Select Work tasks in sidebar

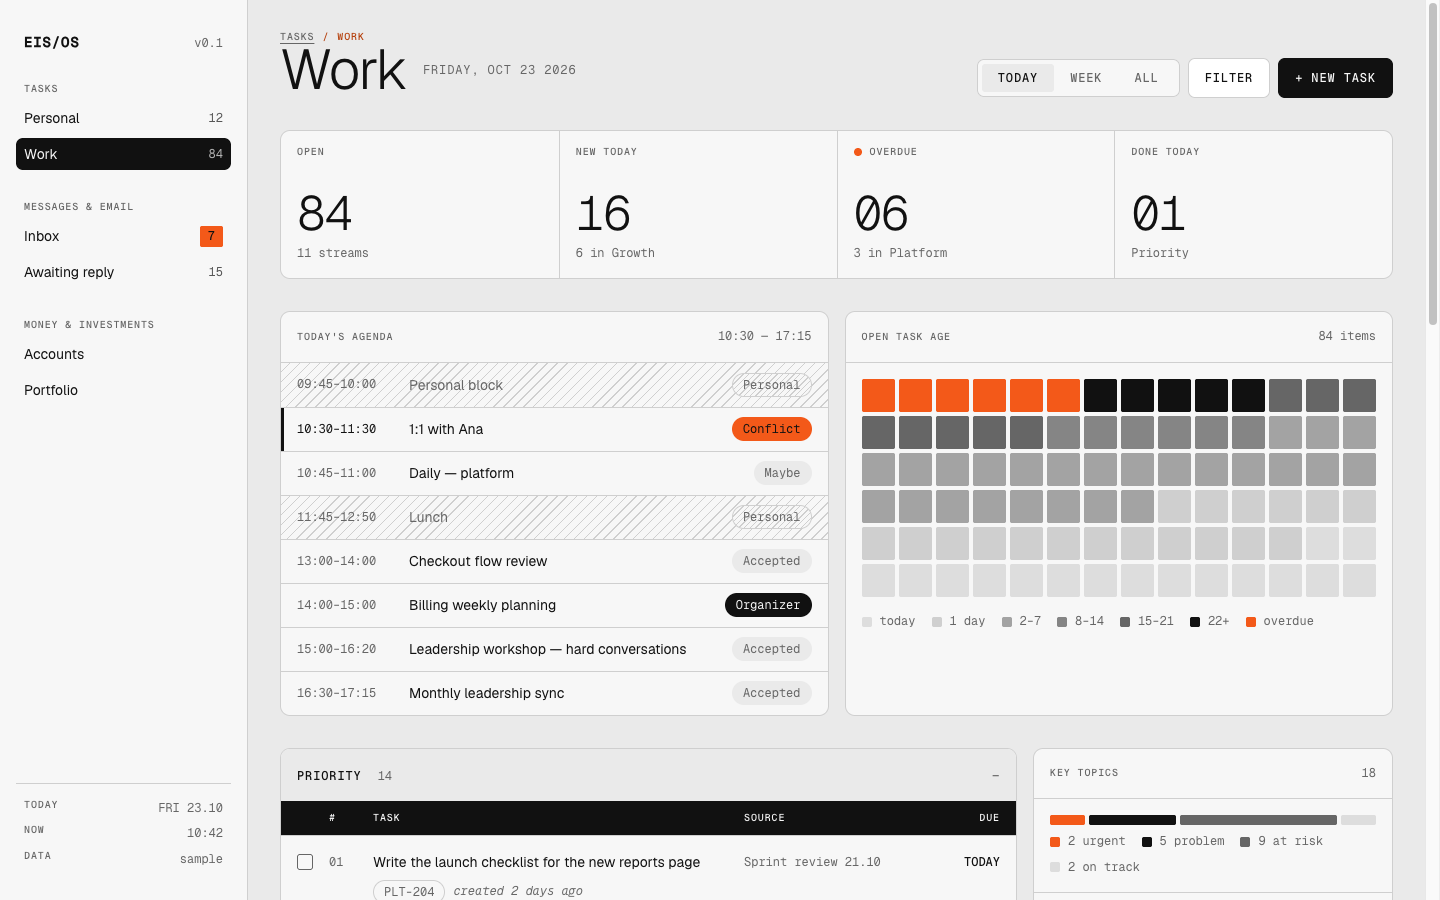tap(123, 154)
